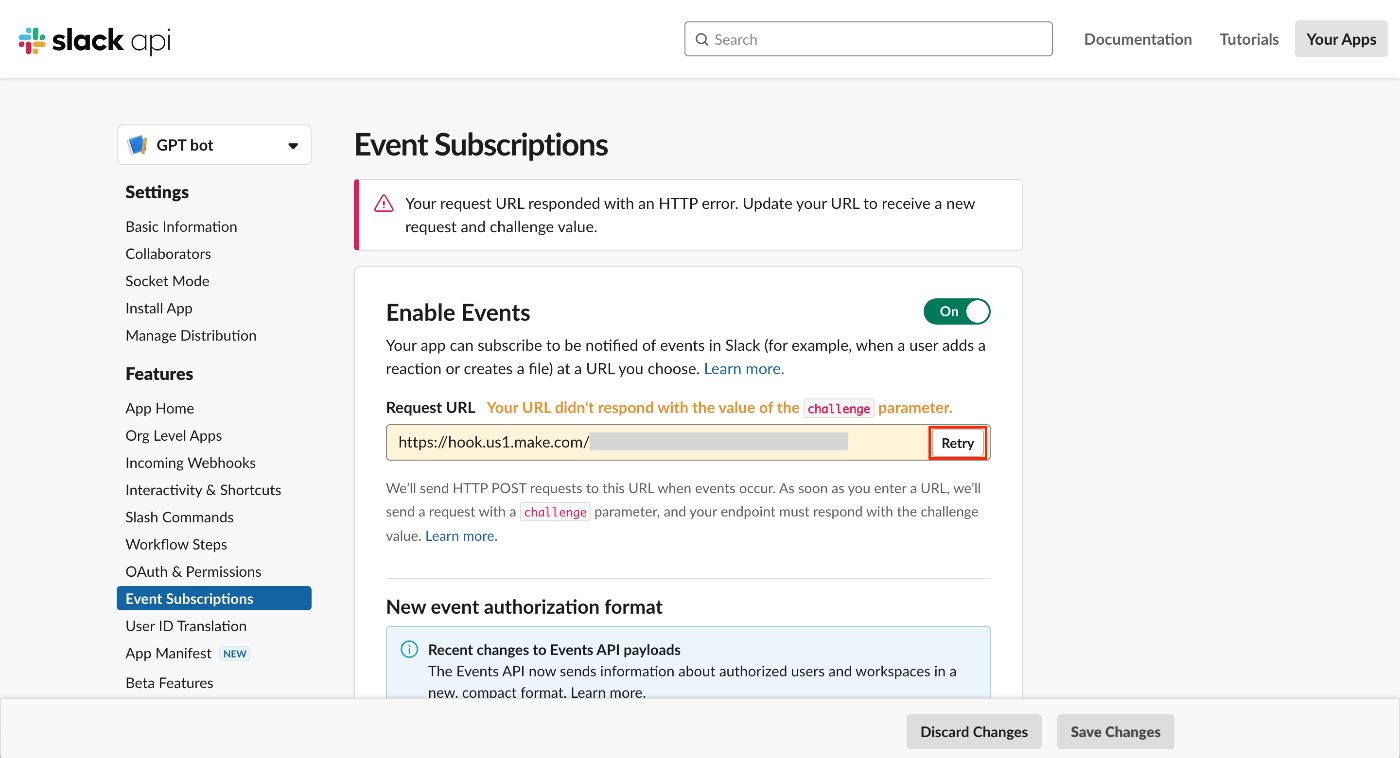This screenshot has width=1400, height=758.
Task: Retry the Request URL verification
Action: click(x=958, y=443)
